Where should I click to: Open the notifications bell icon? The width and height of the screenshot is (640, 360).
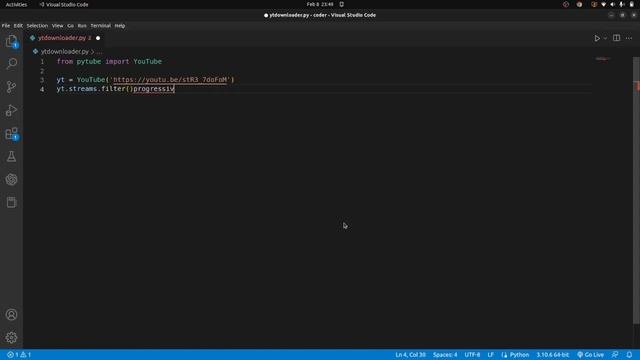pyautogui.click(x=629, y=355)
